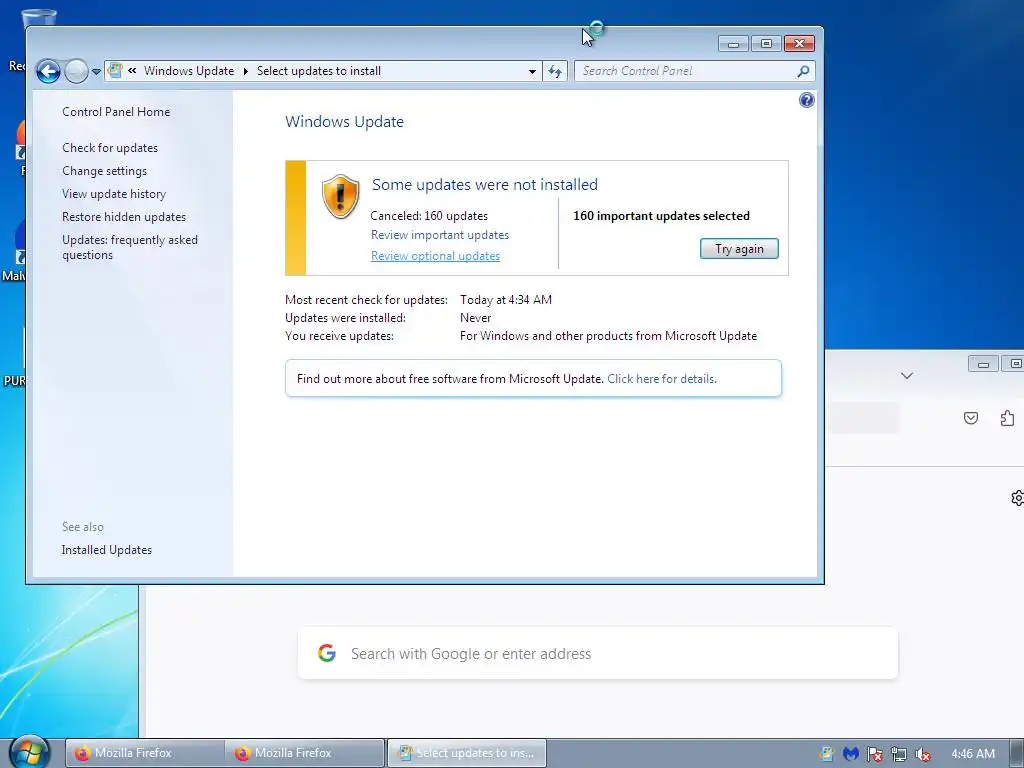
Task: Click the Pocket icon in Firefox toolbar
Action: pyautogui.click(x=971, y=418)
